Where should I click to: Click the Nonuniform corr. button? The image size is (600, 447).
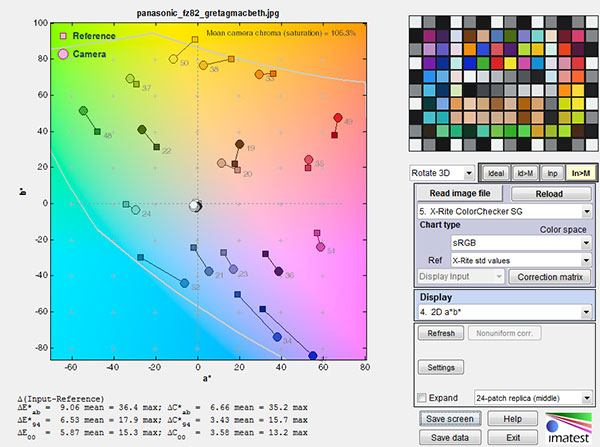click(504, 333)
